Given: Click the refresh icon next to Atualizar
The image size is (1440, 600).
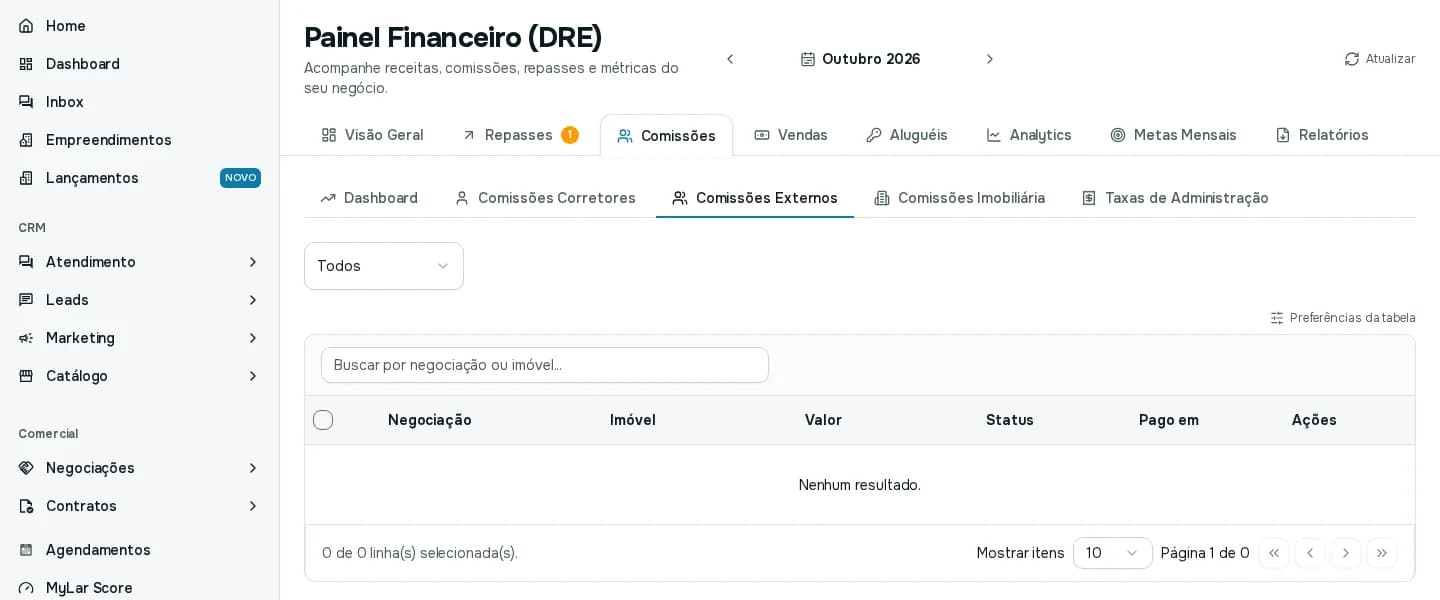Looking at the screenshot, I should point(1352,59).
